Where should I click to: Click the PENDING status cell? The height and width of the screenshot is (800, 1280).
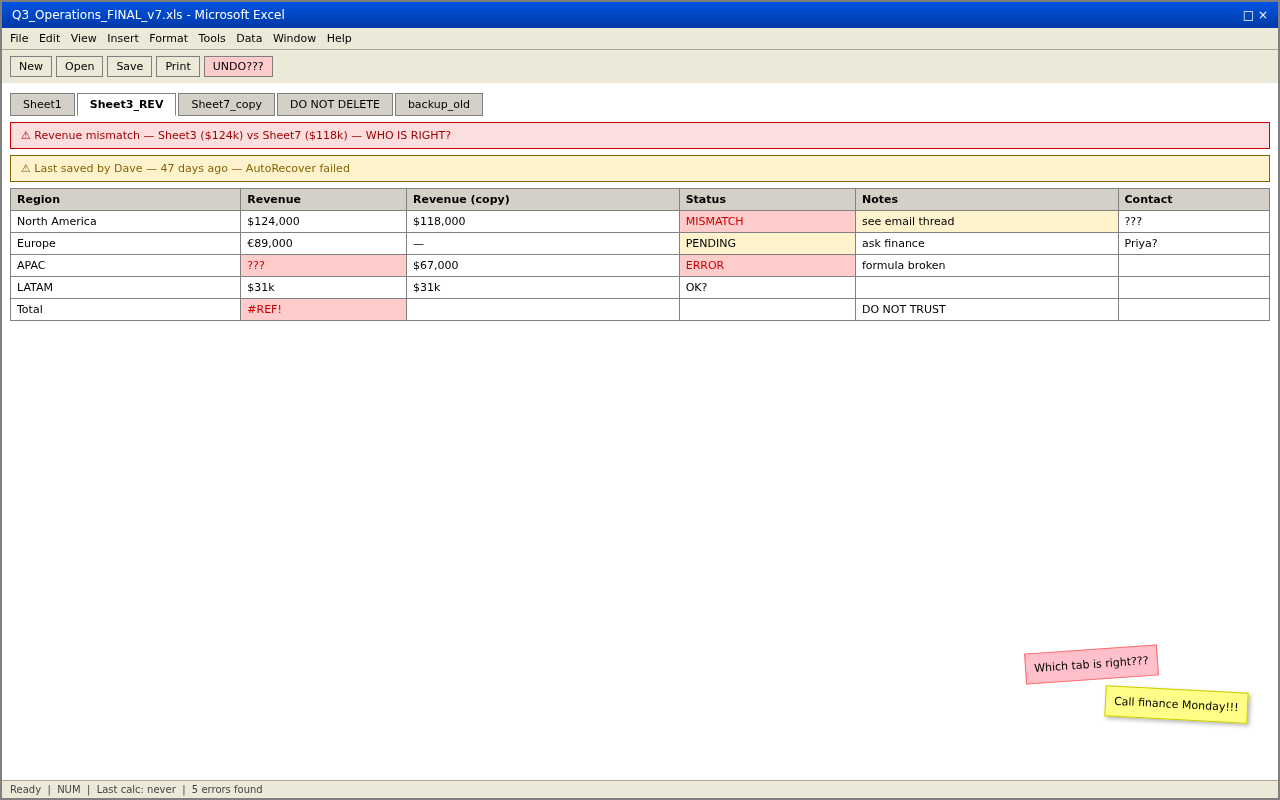pyautogui.click(x=768, y=244)
